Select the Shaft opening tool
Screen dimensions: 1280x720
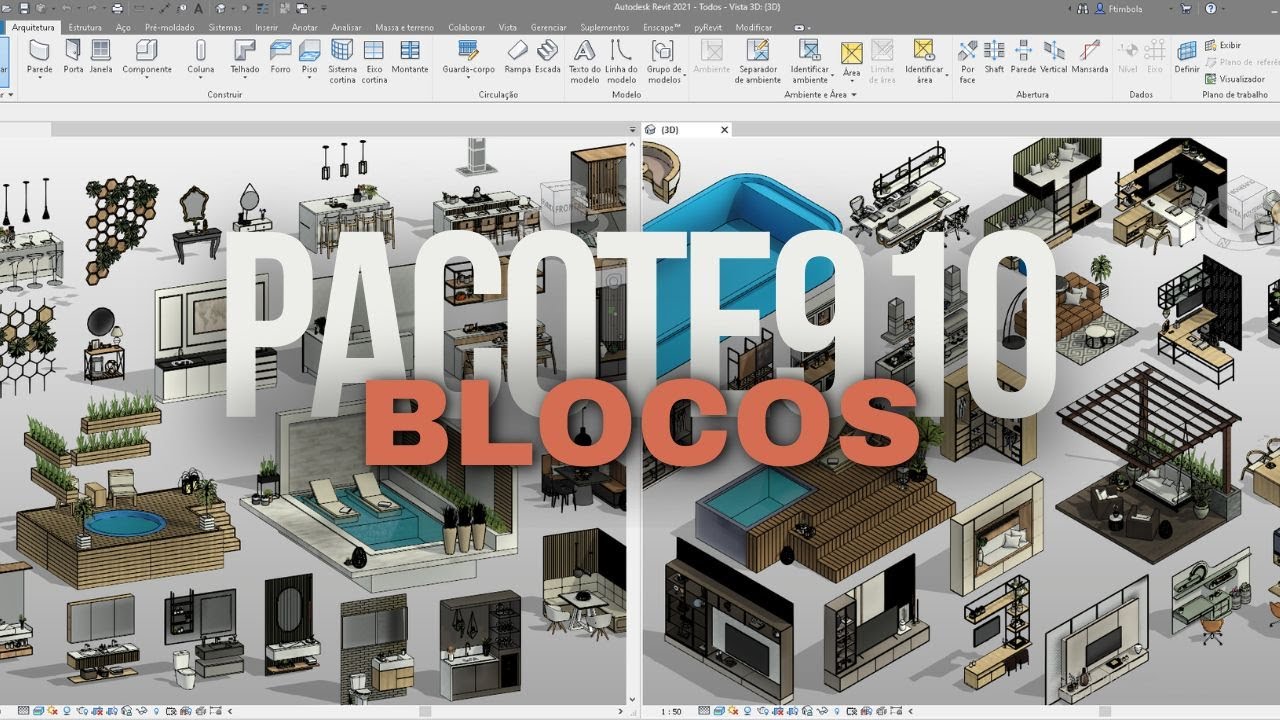[x=994, y=58]
